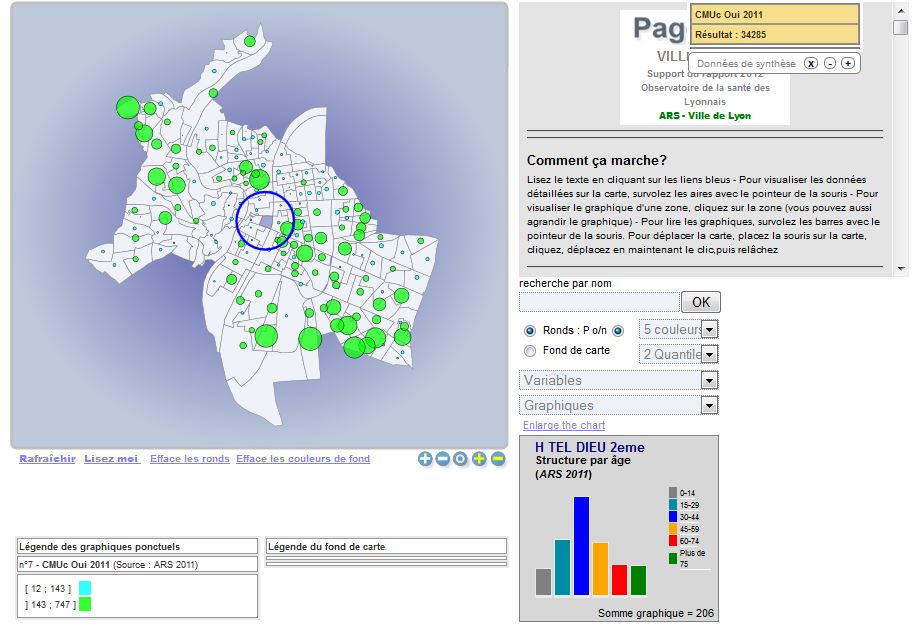Click the Rafraîchir link

pyautogui.click(x=47, y=459)
